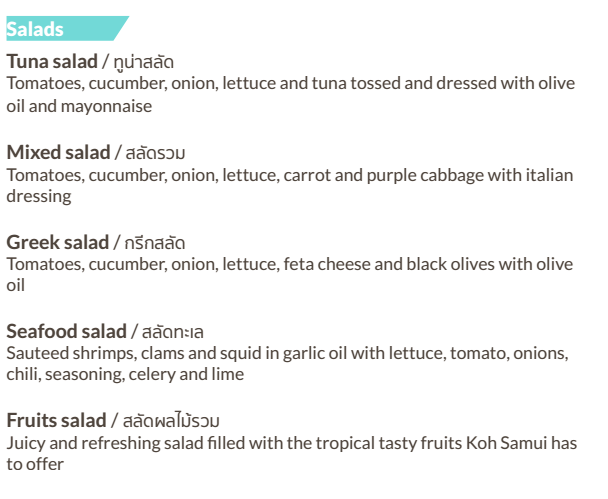The image size is (608, 499).
Task: Click the word dressing under Mixed salad
Action: tap(39, 196)
